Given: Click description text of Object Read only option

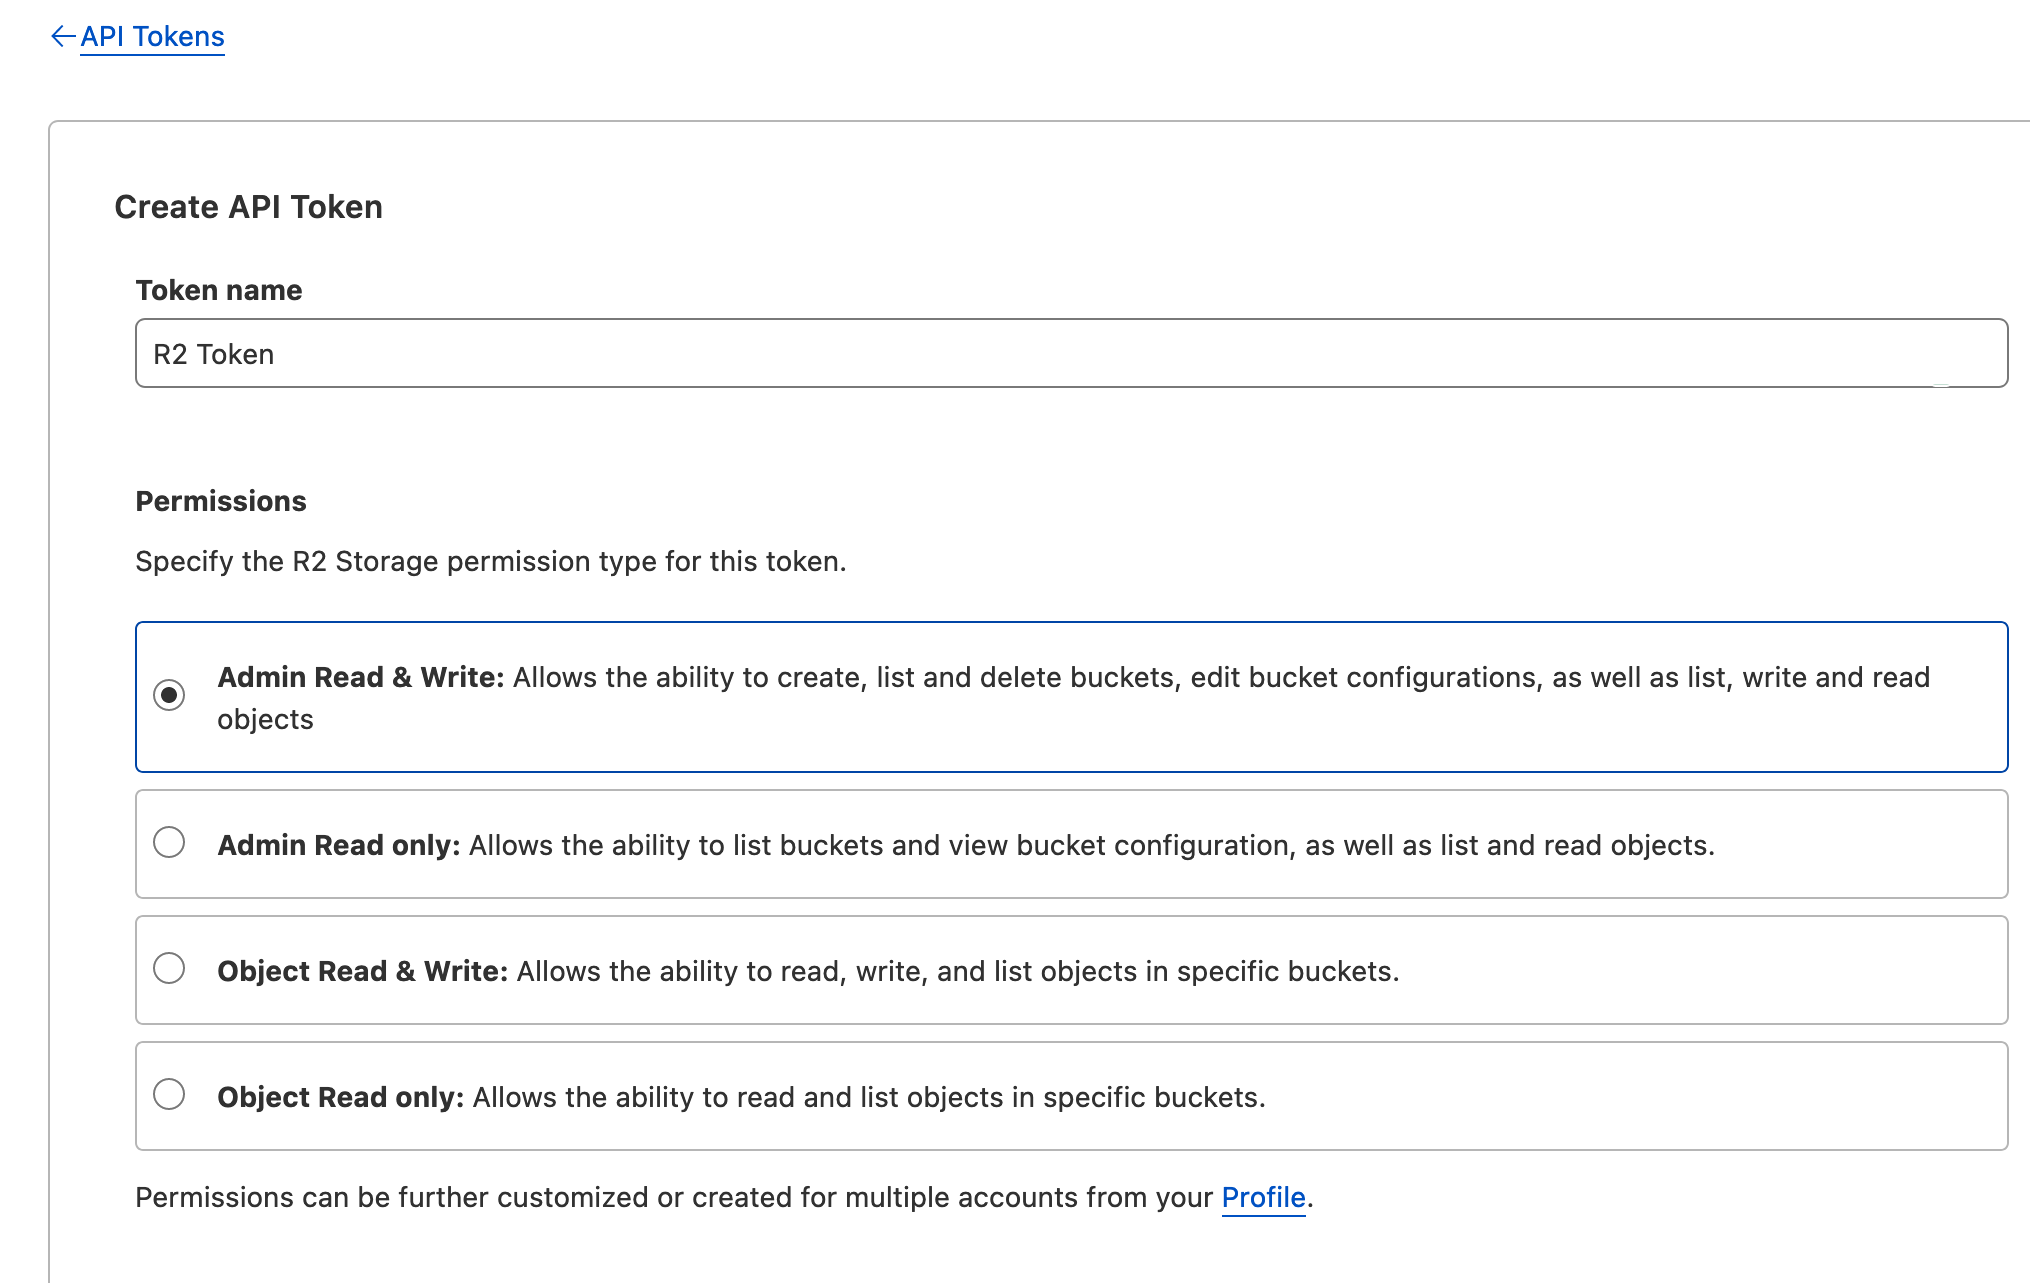Looking at the screenshot, I should click(x=868, y=1098).
